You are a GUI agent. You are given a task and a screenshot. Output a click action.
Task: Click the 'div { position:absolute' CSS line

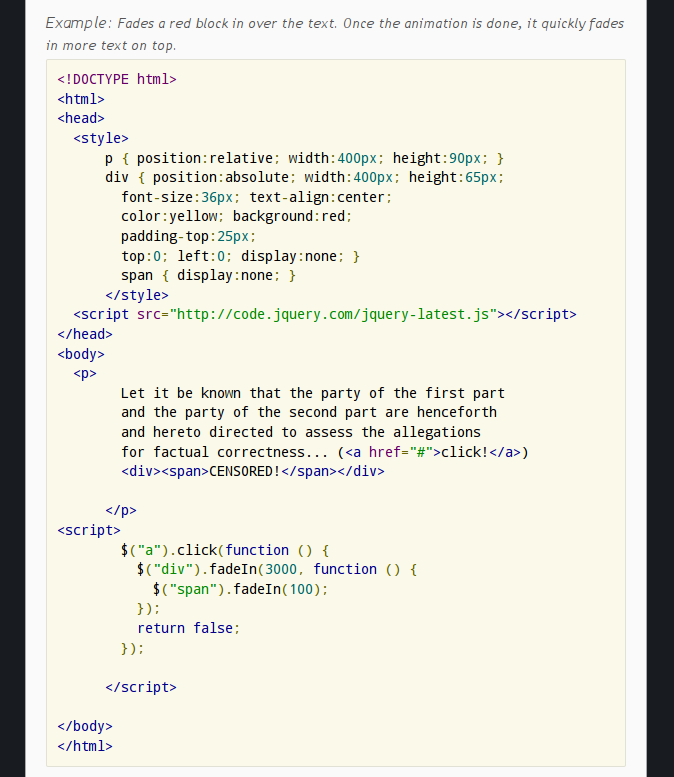304,177
